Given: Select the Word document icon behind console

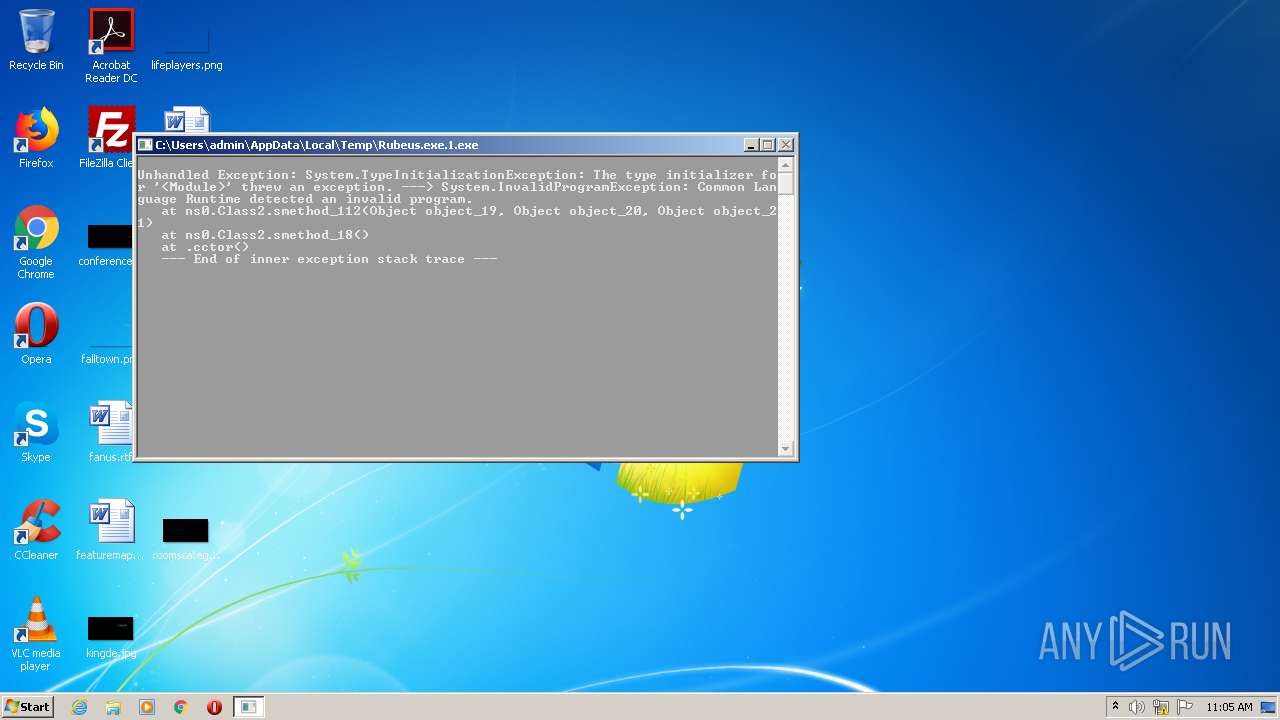Looking at the screenshot, I should tap(187, 119).
